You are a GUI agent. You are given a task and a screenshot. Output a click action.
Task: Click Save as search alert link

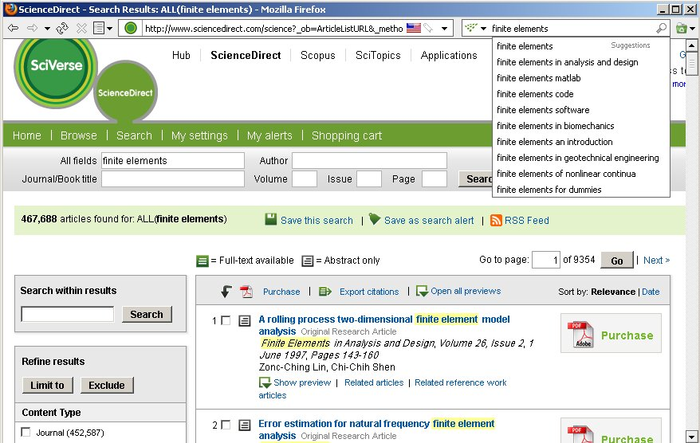[x=429, y=221]
